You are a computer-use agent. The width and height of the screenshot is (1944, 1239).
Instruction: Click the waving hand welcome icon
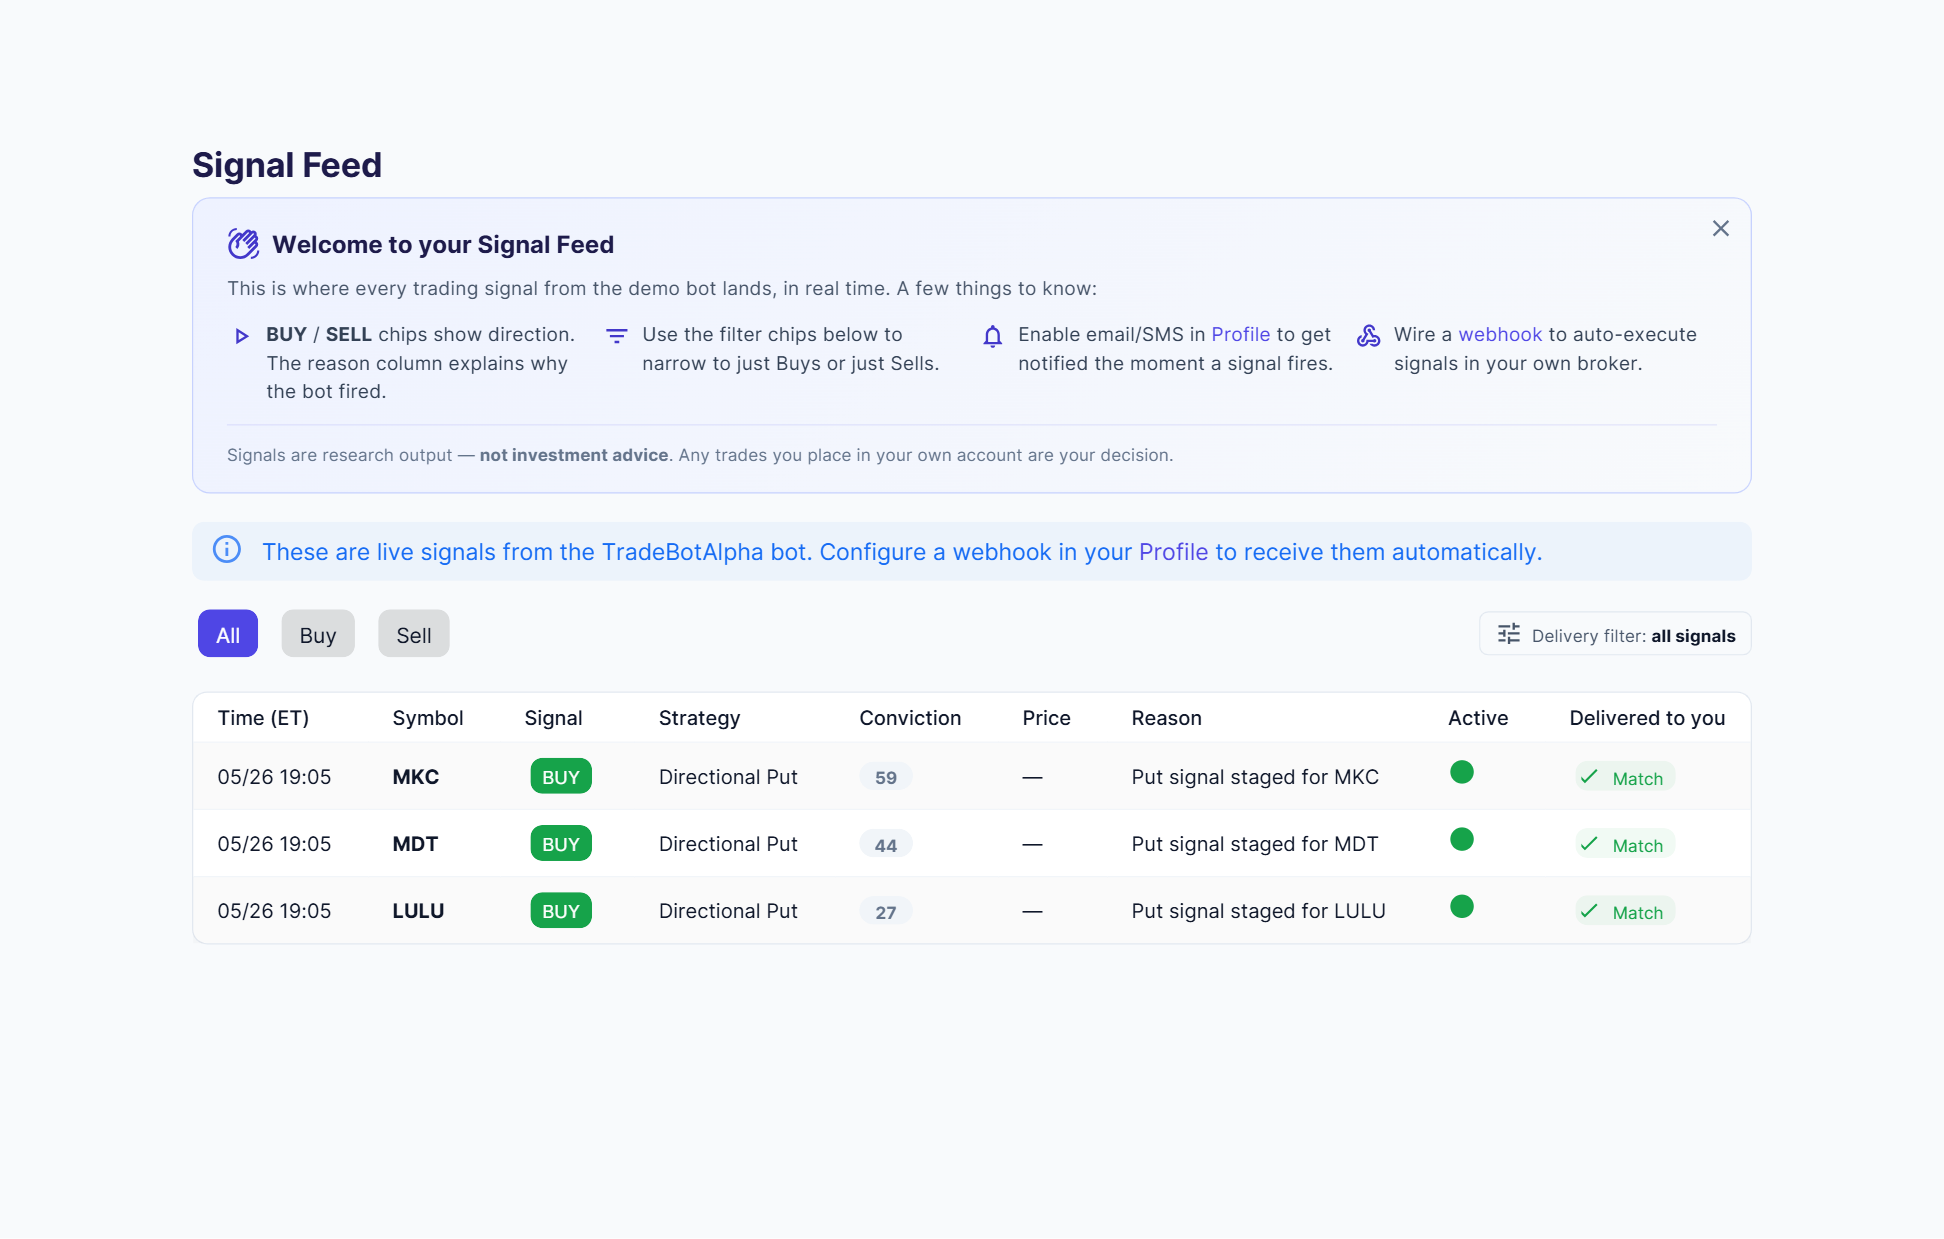pos(243,244)
